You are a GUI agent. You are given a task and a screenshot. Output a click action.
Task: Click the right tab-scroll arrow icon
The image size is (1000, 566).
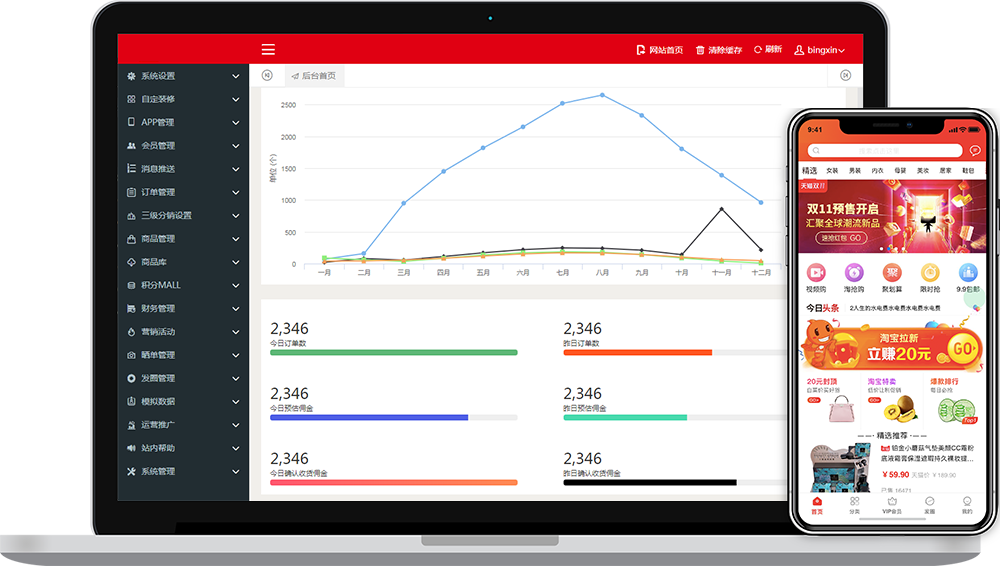tap(845, 75)
